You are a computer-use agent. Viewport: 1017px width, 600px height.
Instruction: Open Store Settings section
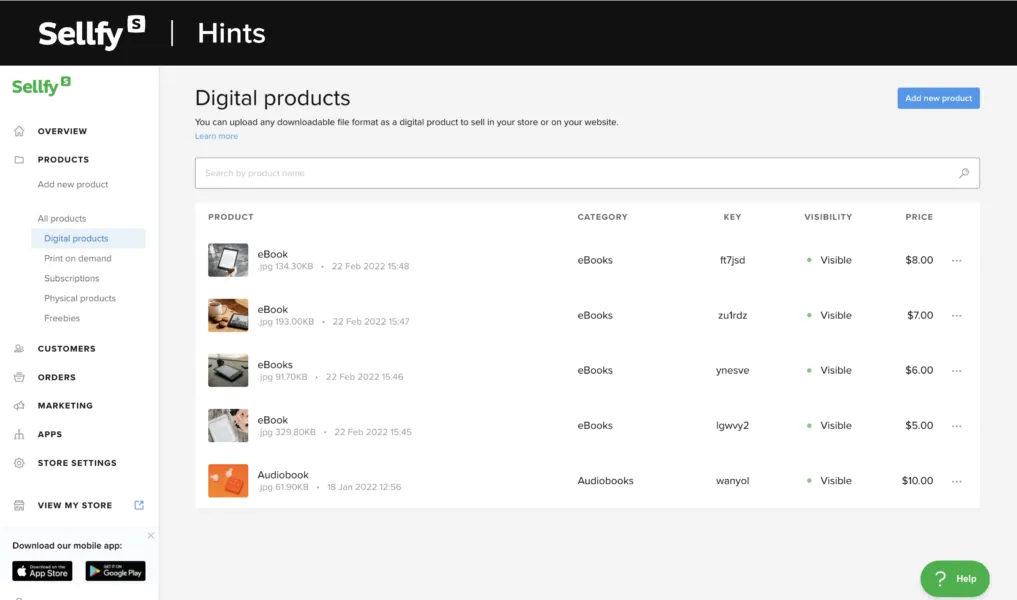[x=77, y=463]
